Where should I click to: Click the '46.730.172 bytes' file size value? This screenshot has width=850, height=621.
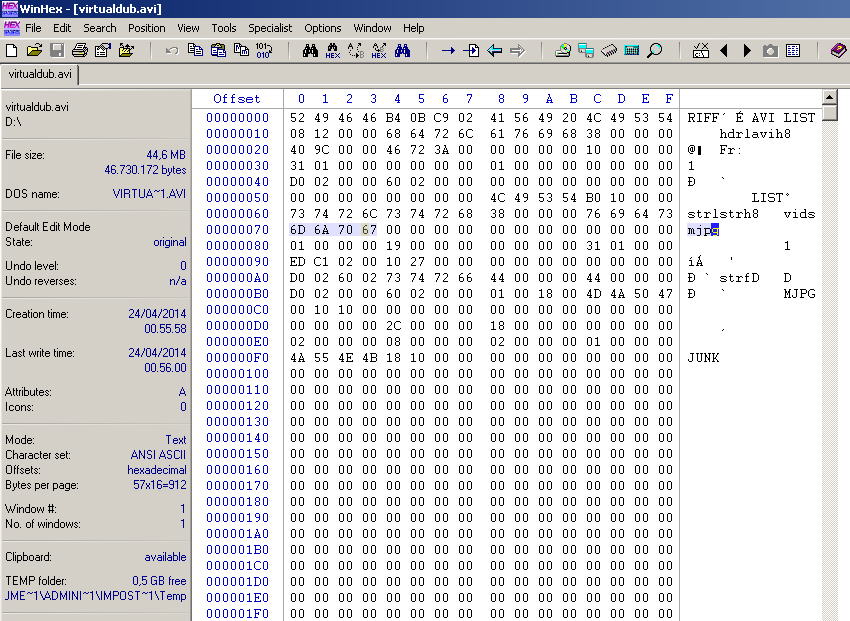pos(145,170)
